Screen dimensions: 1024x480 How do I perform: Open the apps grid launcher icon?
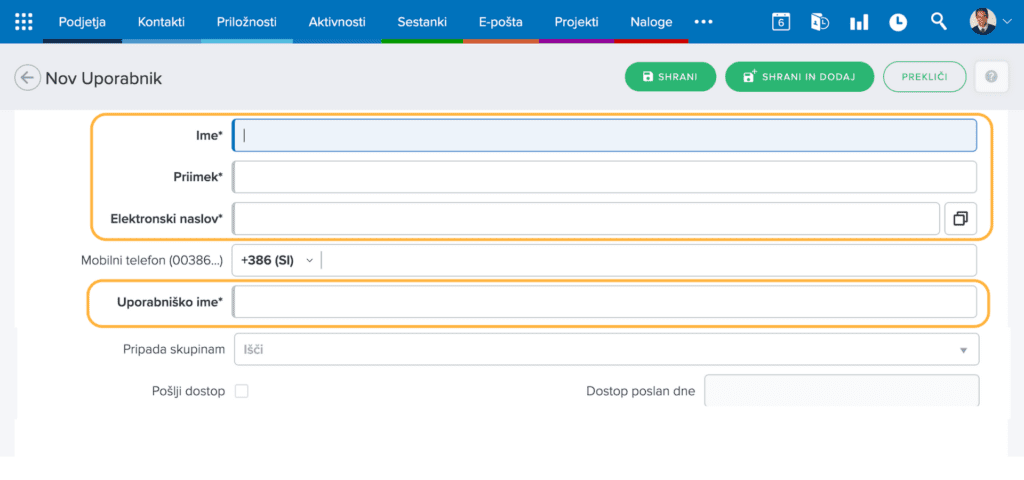coord(24,21)
